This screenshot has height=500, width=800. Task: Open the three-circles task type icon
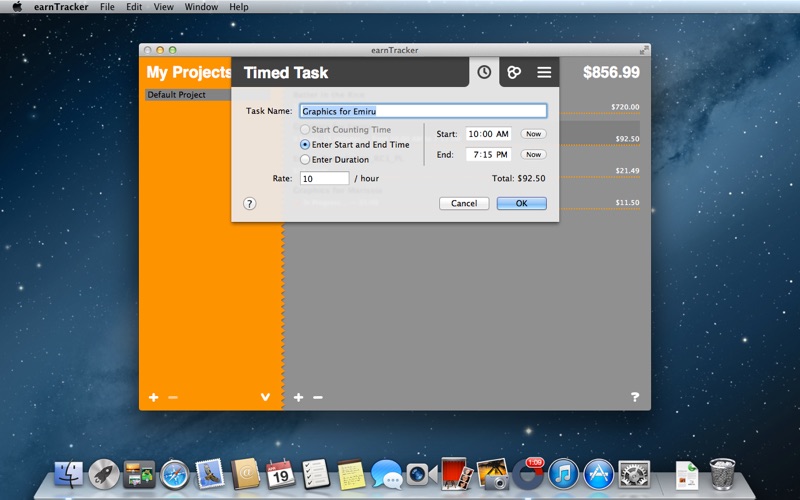pos(514,72)
